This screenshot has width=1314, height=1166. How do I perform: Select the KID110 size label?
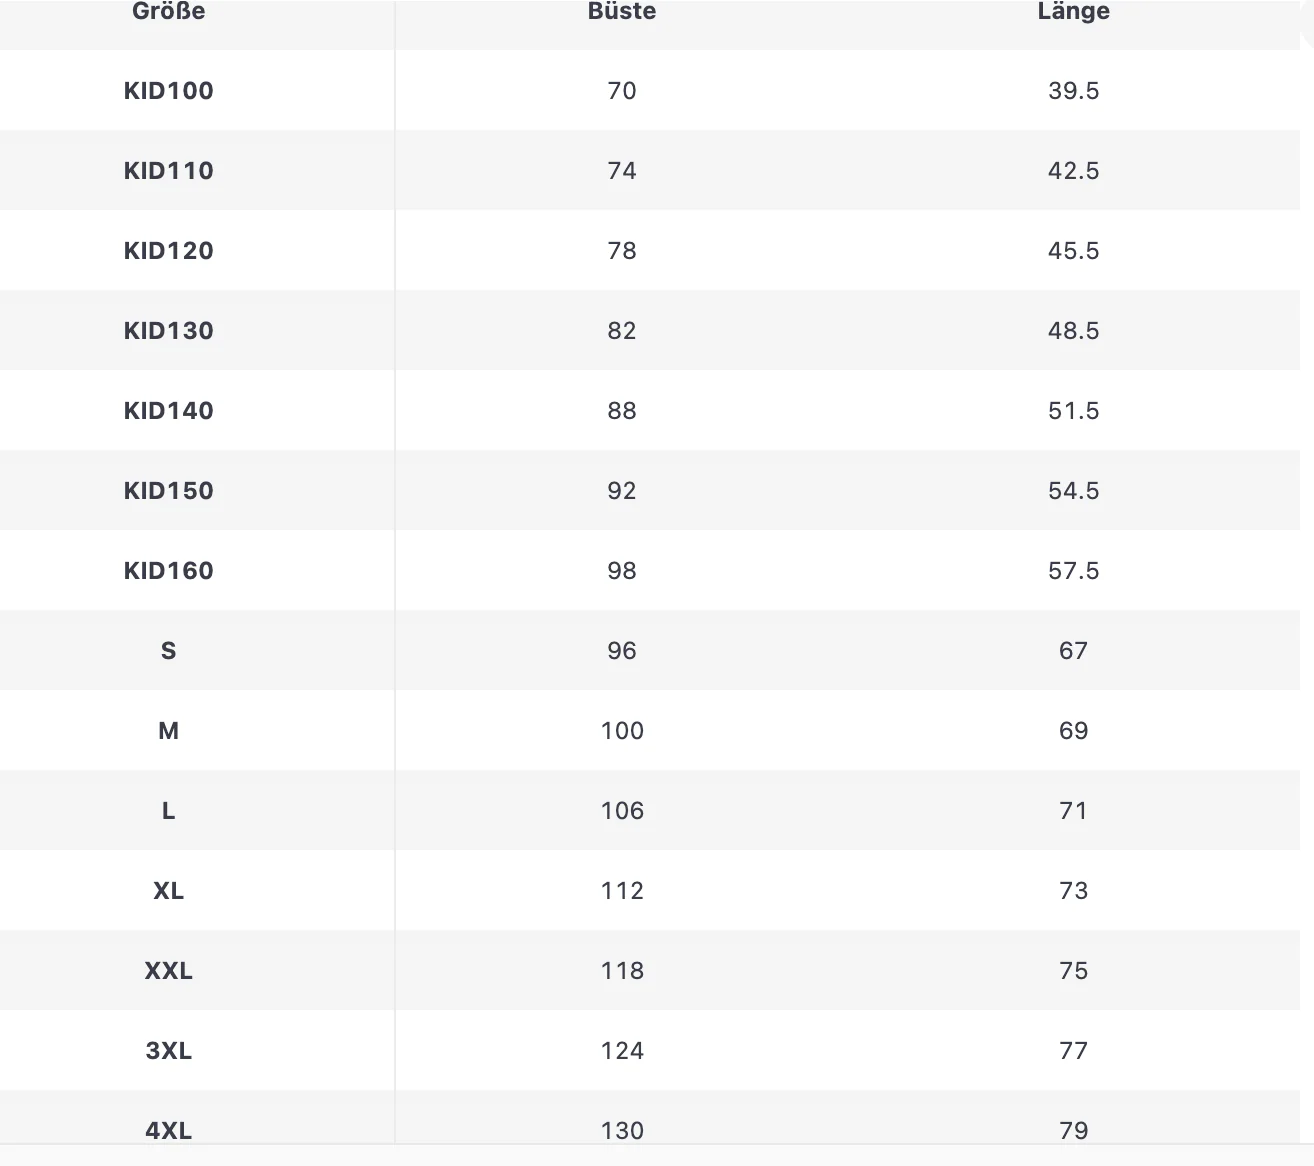168,170
